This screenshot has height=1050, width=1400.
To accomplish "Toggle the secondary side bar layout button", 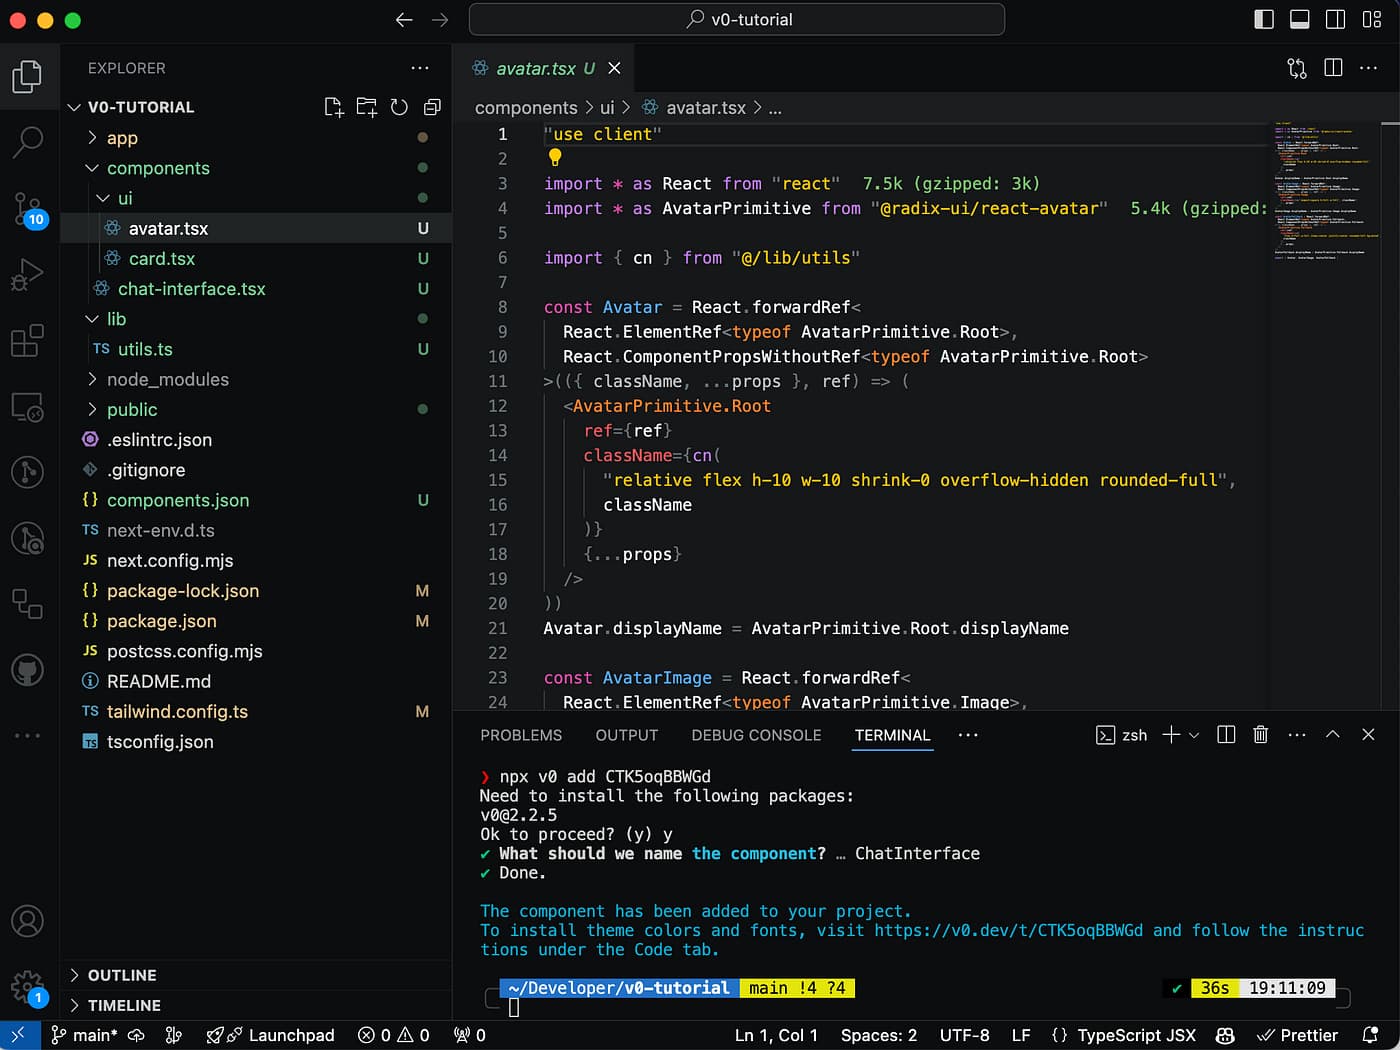I will click(x=1335, y=19).
